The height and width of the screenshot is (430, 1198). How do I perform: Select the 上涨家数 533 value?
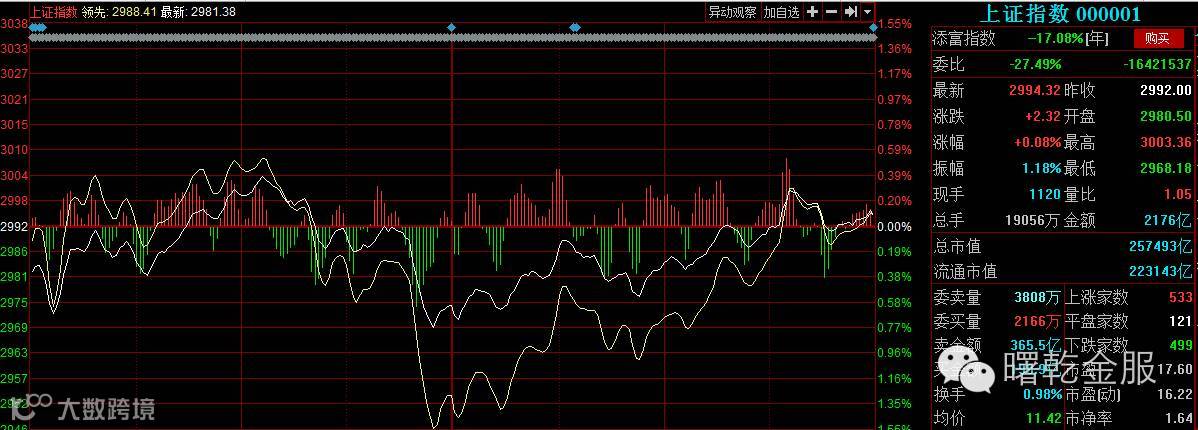[1180, 297]
